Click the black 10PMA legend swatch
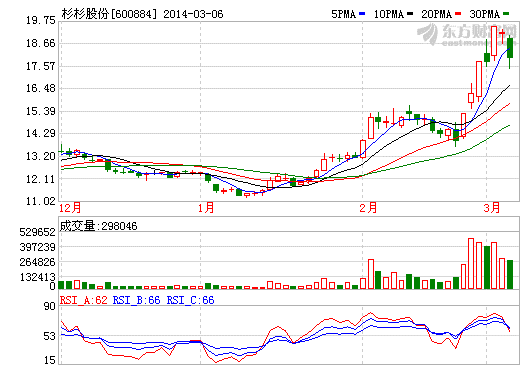The height and width of the screenshot is (365, 520). pyautogui.click(x=410, y=14)
